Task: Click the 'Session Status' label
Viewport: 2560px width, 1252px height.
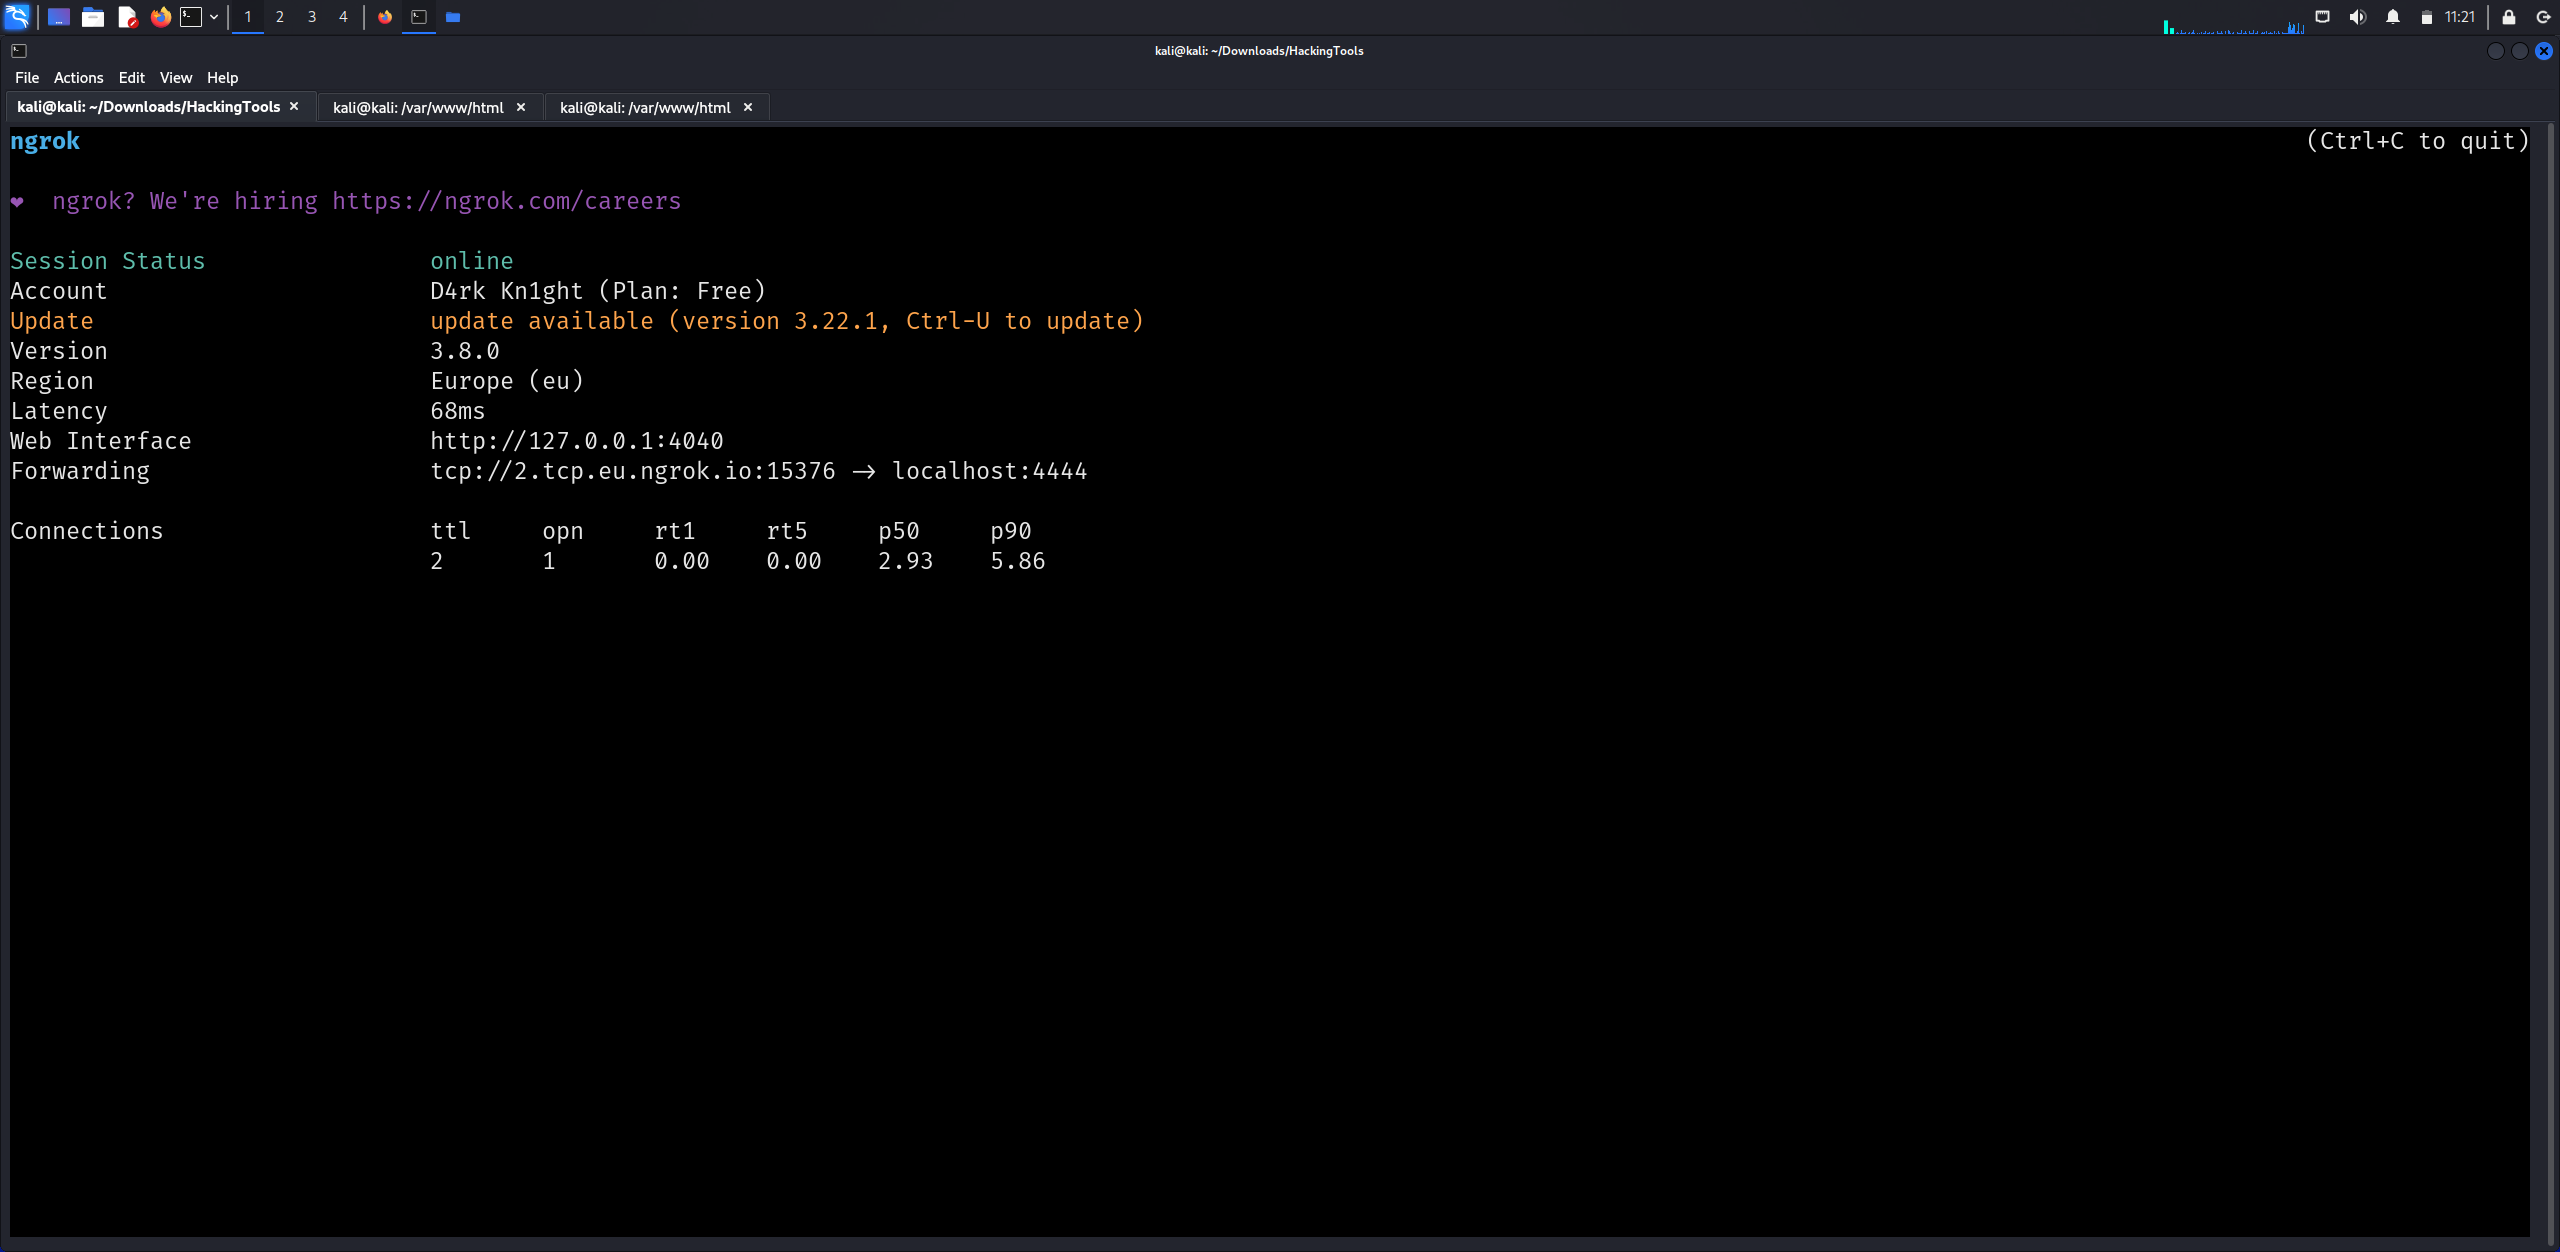Action: 108,261
